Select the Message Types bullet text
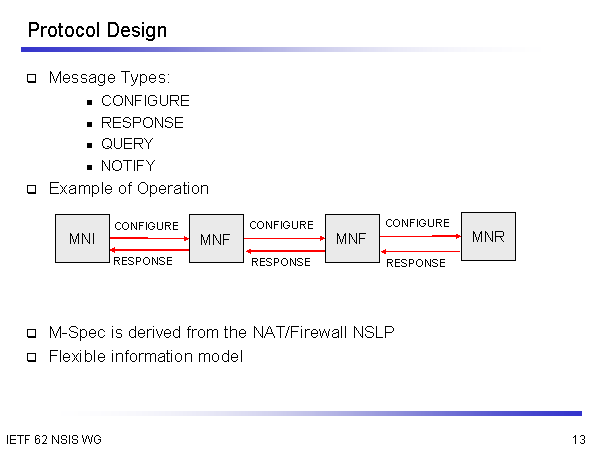This screenshot has width=600, height=450. 110,77
